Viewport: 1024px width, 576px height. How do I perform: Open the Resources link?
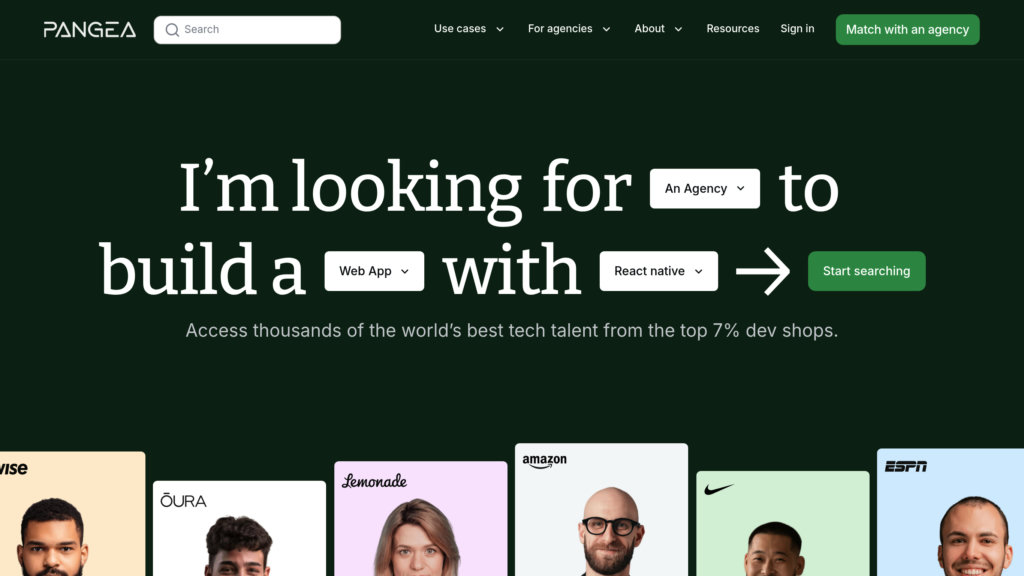tap(733, 29)
